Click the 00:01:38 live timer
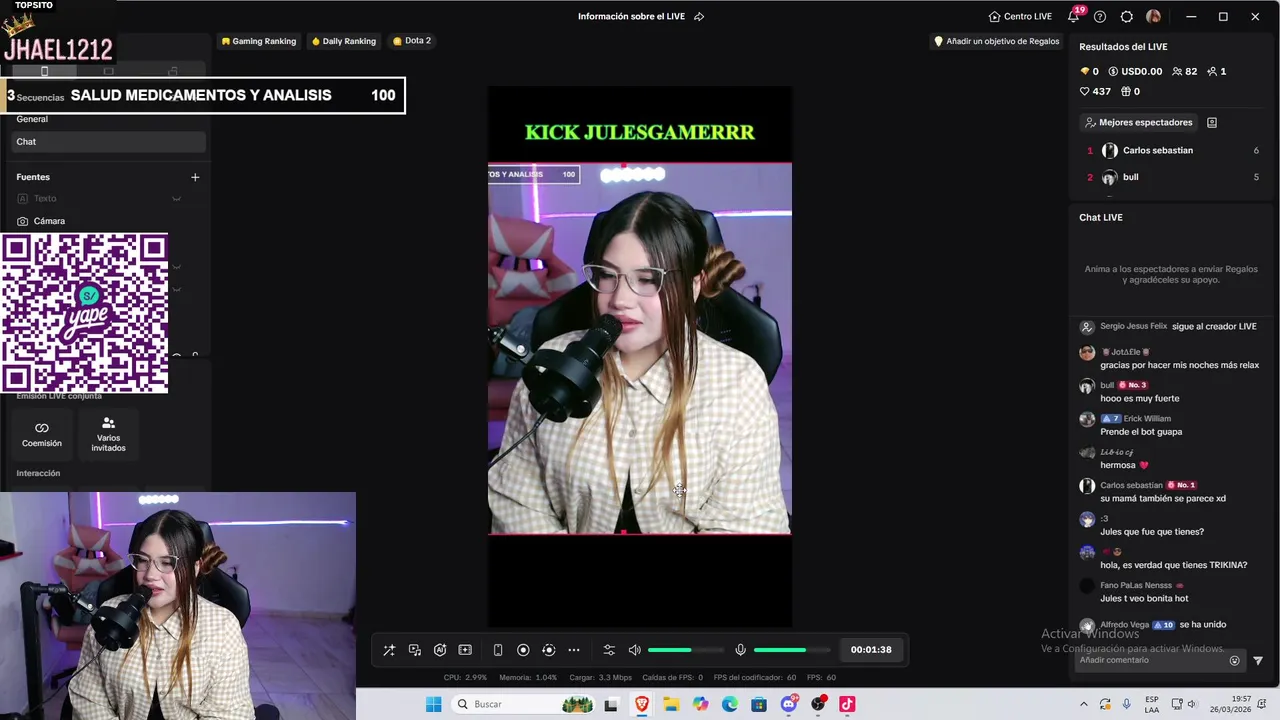 point(871,650)
